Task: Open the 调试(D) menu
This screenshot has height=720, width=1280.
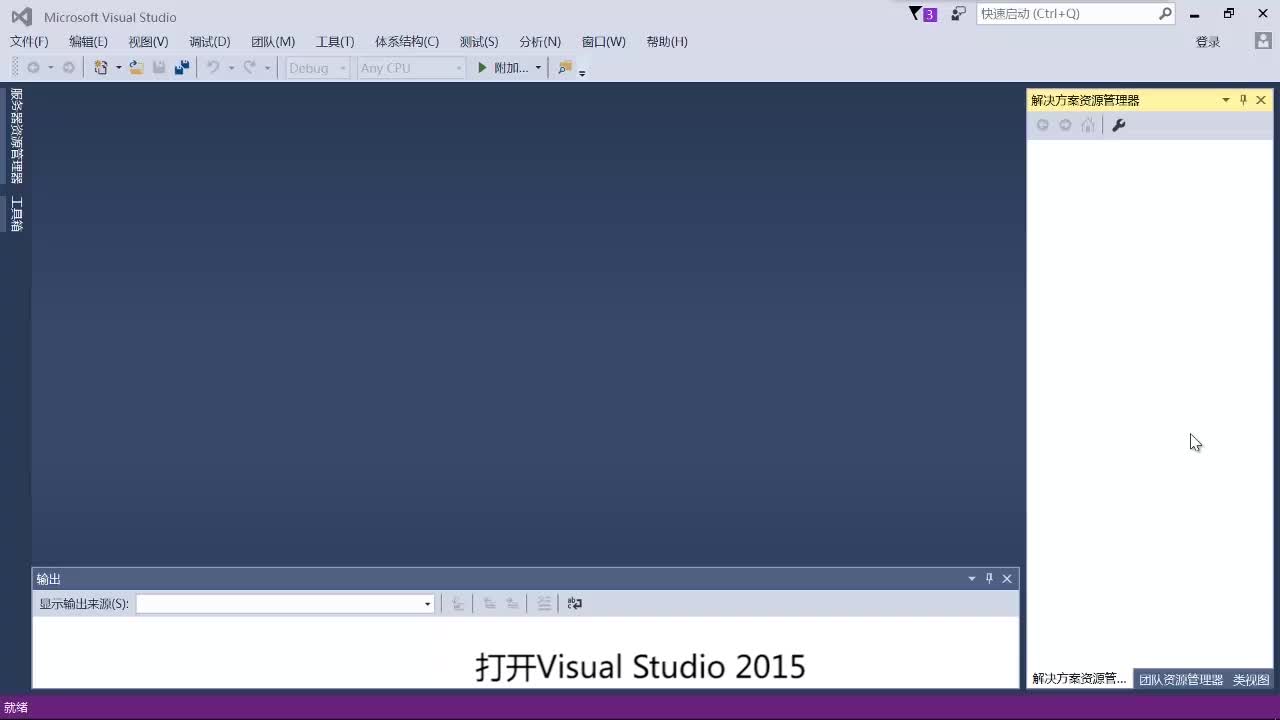Action: tap(210, 41)
